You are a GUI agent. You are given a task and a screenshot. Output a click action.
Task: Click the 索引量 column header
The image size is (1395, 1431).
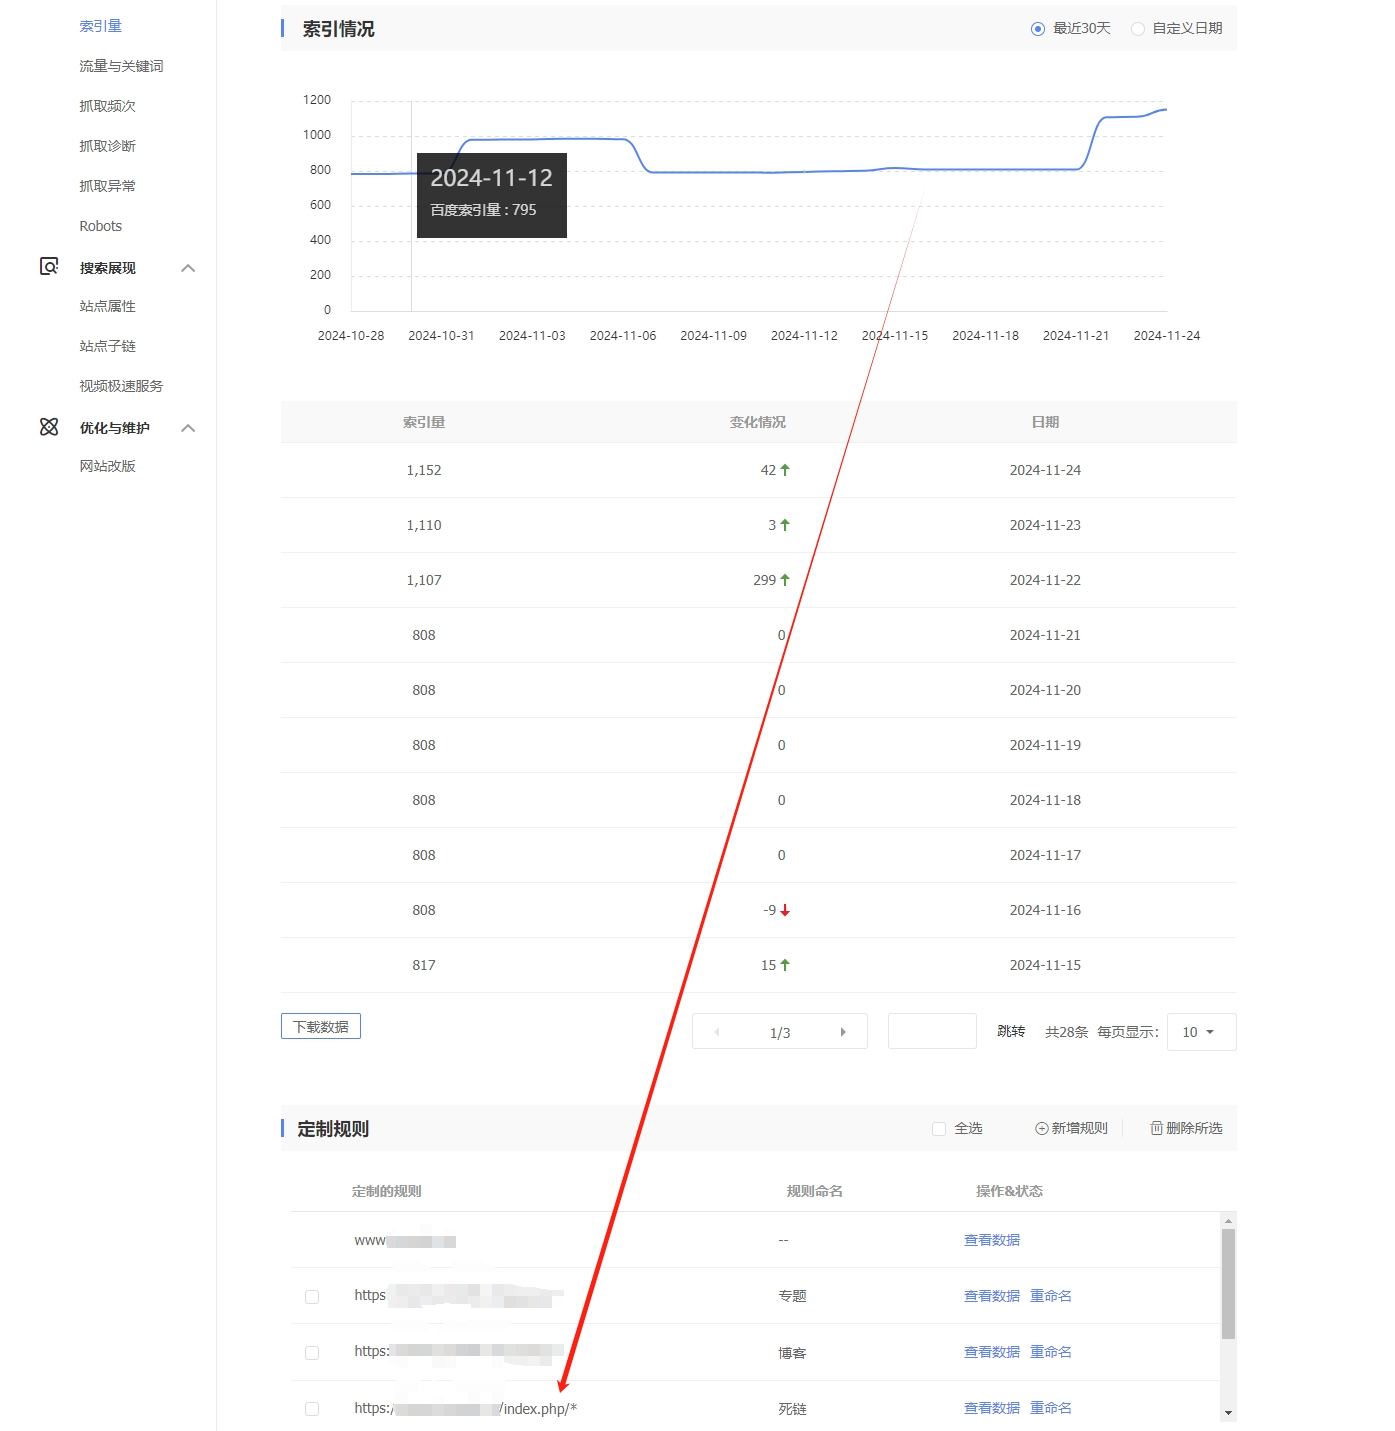pyautogui.click(x=424, y=422)
